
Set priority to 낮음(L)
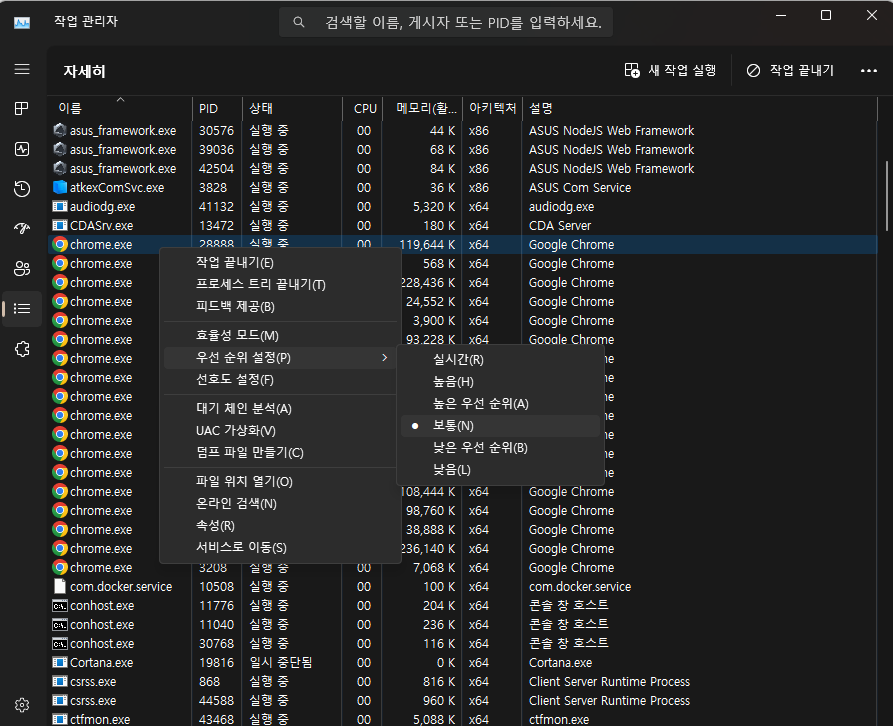[500, 470]
